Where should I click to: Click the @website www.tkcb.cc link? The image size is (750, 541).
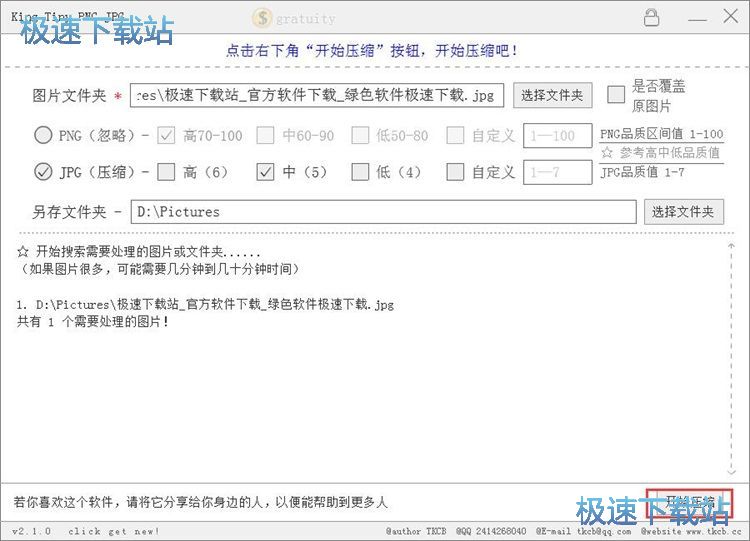691,531
